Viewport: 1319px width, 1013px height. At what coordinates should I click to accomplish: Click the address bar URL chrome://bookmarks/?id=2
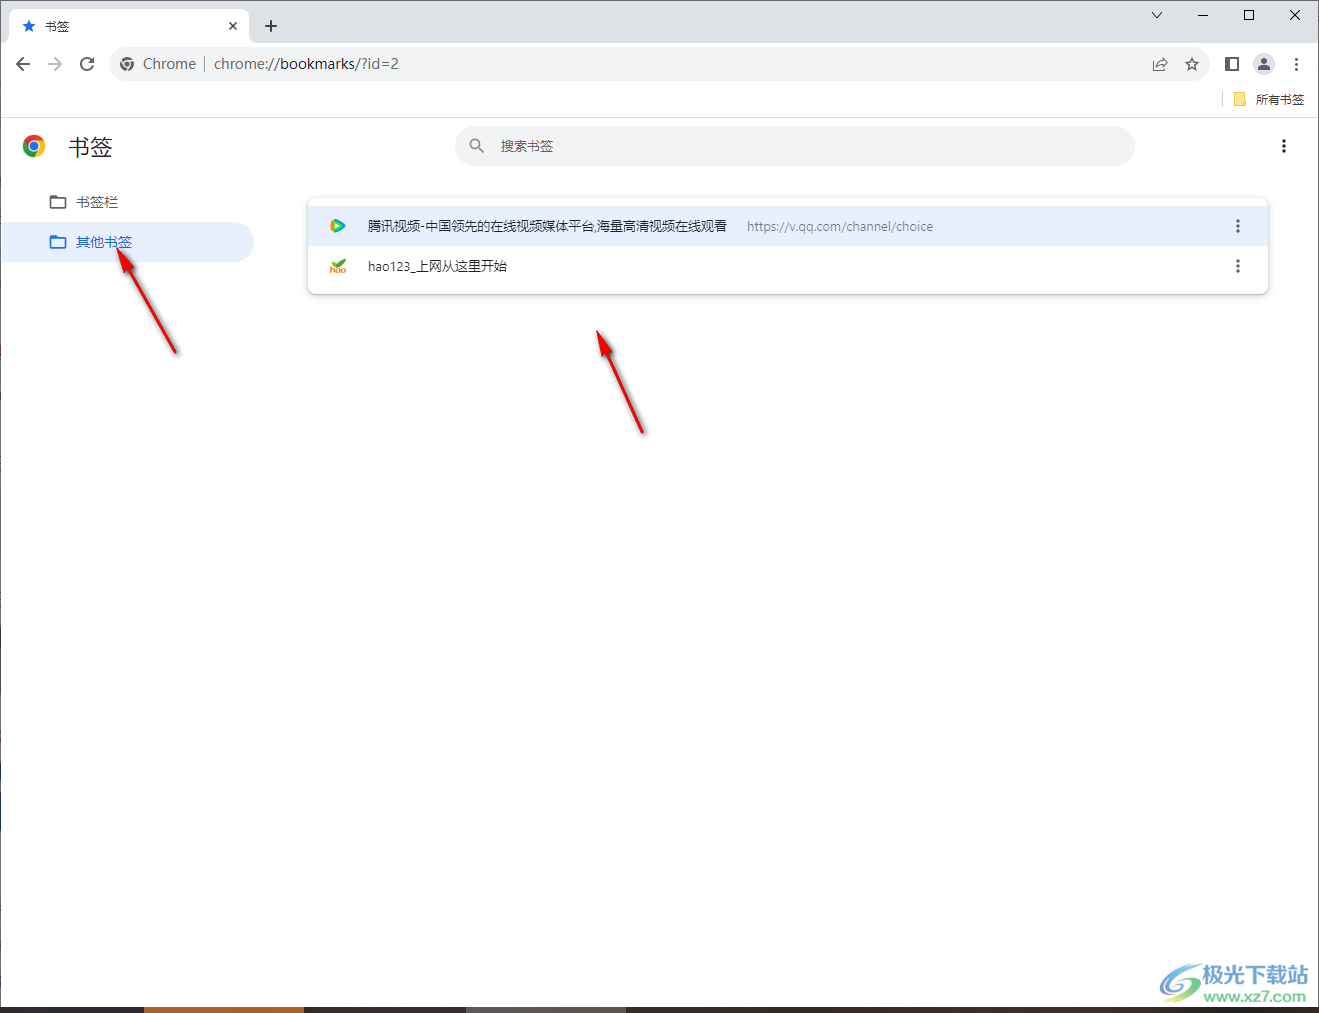306,64
